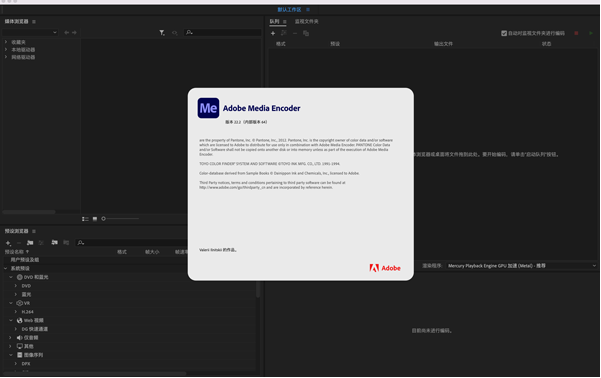The height and width of the screenshot is (378, 601).
Task: Open the 预设浏览器 panel menu icon
Action: tap(34, 232)
